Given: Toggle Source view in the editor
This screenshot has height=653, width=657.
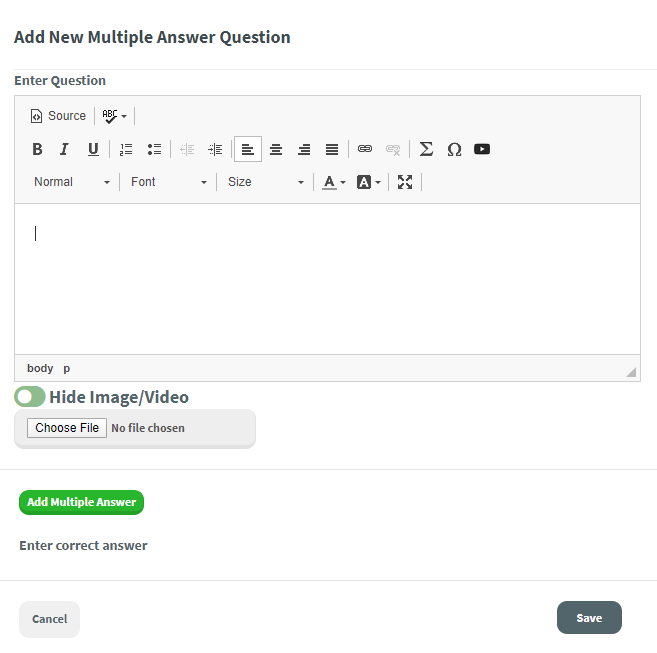Looking at the screenshot, I should pos(58,116).
